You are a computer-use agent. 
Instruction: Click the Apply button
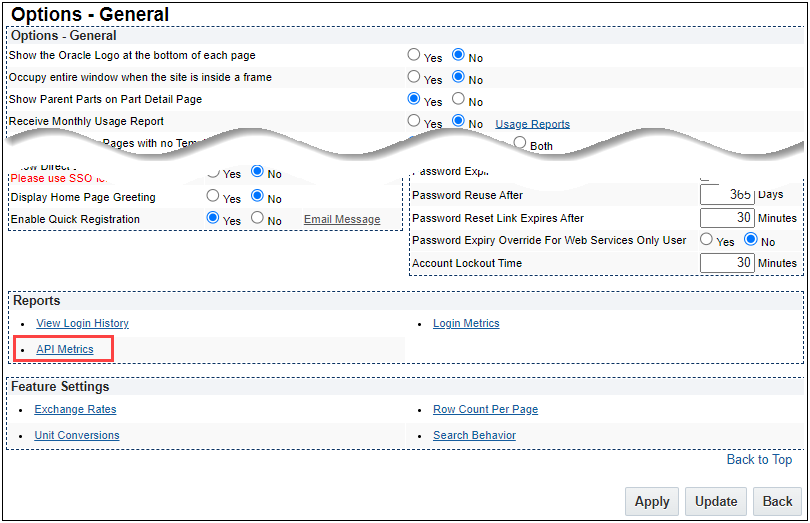[x=652, y=501]
